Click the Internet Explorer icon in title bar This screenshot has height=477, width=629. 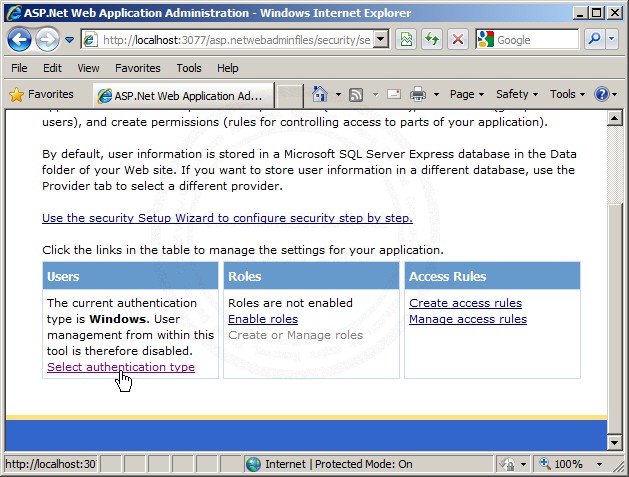tap(13, 13)
